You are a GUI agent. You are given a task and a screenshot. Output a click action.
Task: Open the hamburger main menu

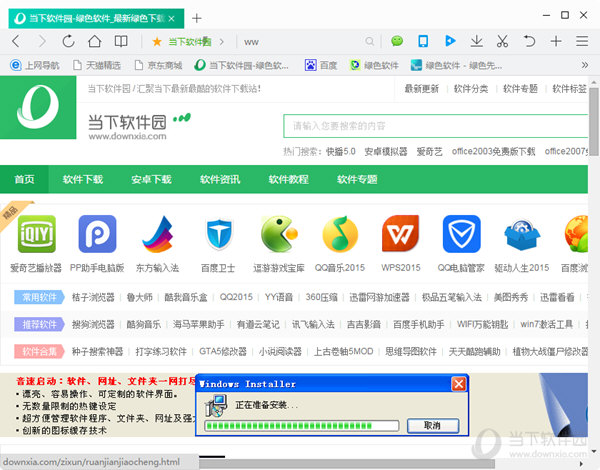582,41
